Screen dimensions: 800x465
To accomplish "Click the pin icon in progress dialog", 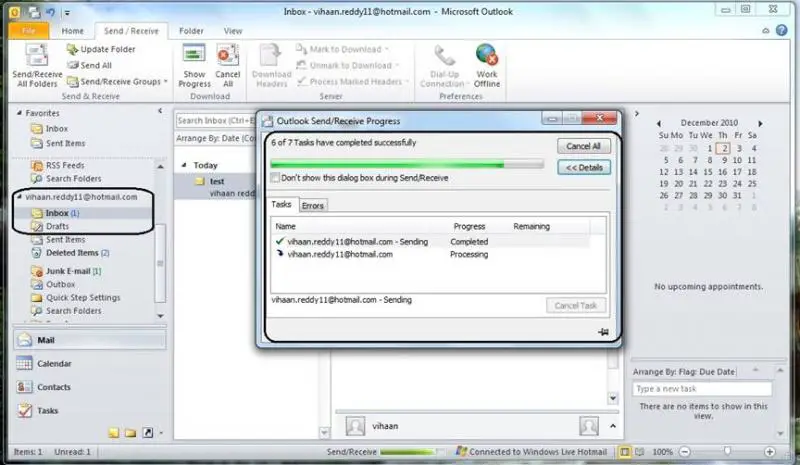I will (x=603, y=332).
